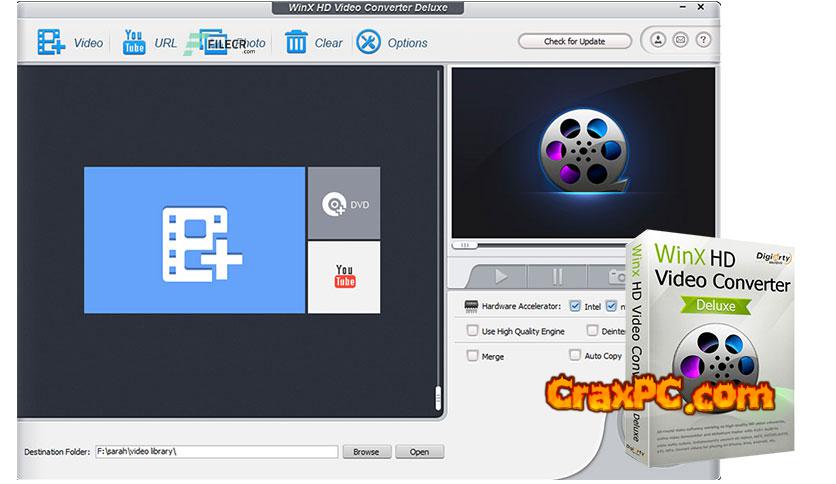Click the 'Hardware Accelerator:' label
836x484 pixels.
(521, 306)
